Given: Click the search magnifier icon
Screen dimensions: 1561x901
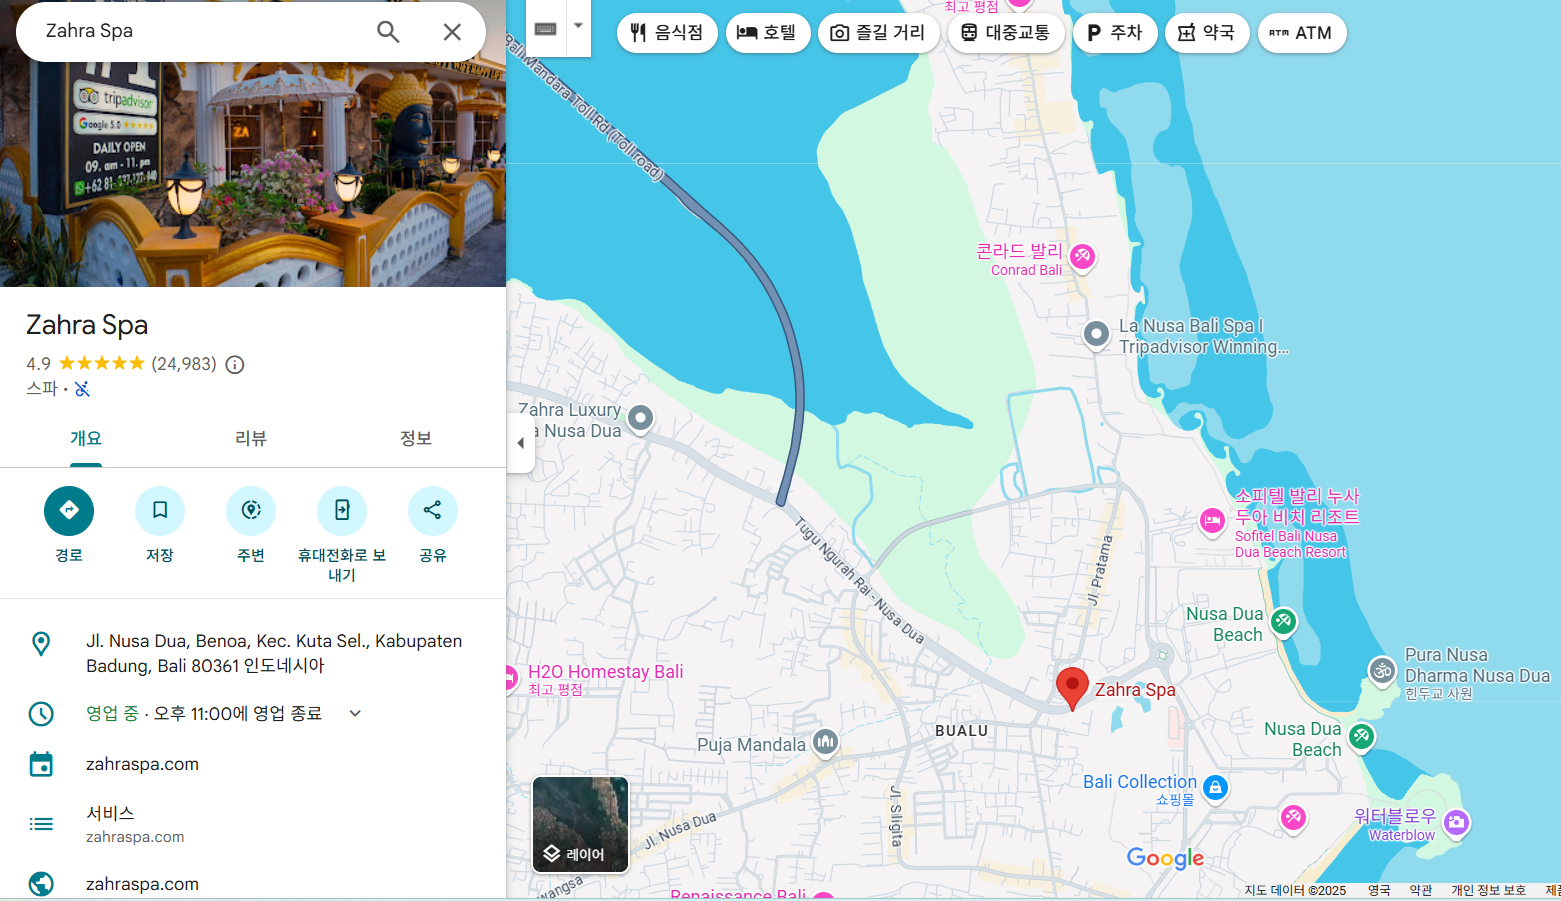Looking at the screenshot, I should (388, 32).
